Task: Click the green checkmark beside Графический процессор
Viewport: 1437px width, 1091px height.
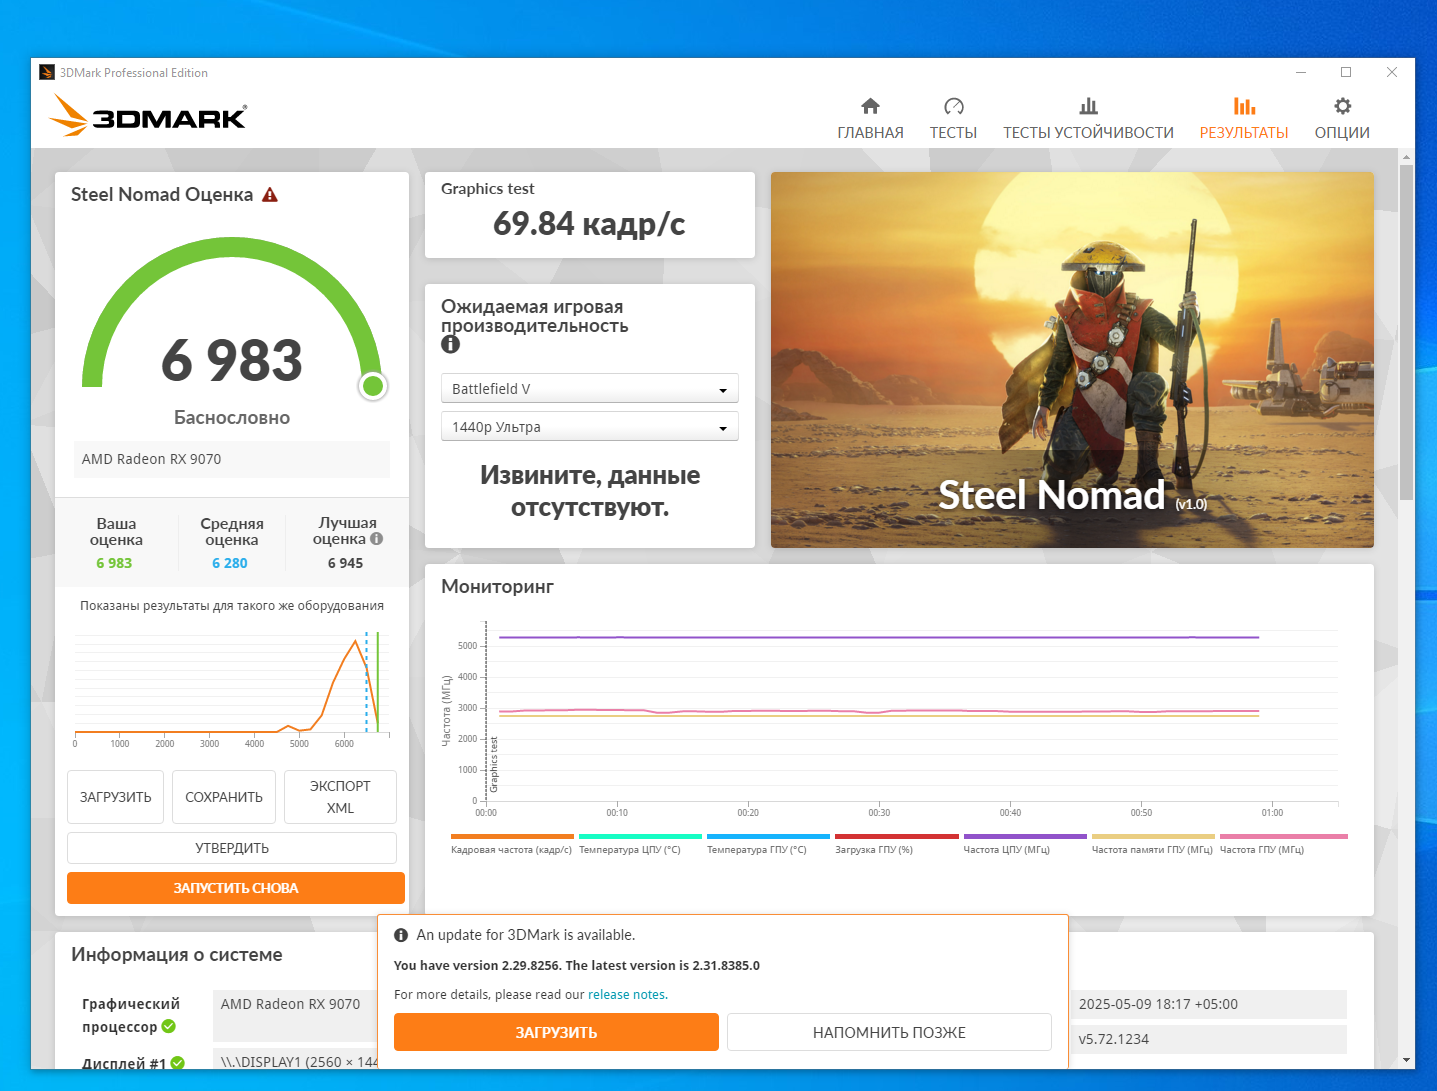Action: [x=169, y=1026]
